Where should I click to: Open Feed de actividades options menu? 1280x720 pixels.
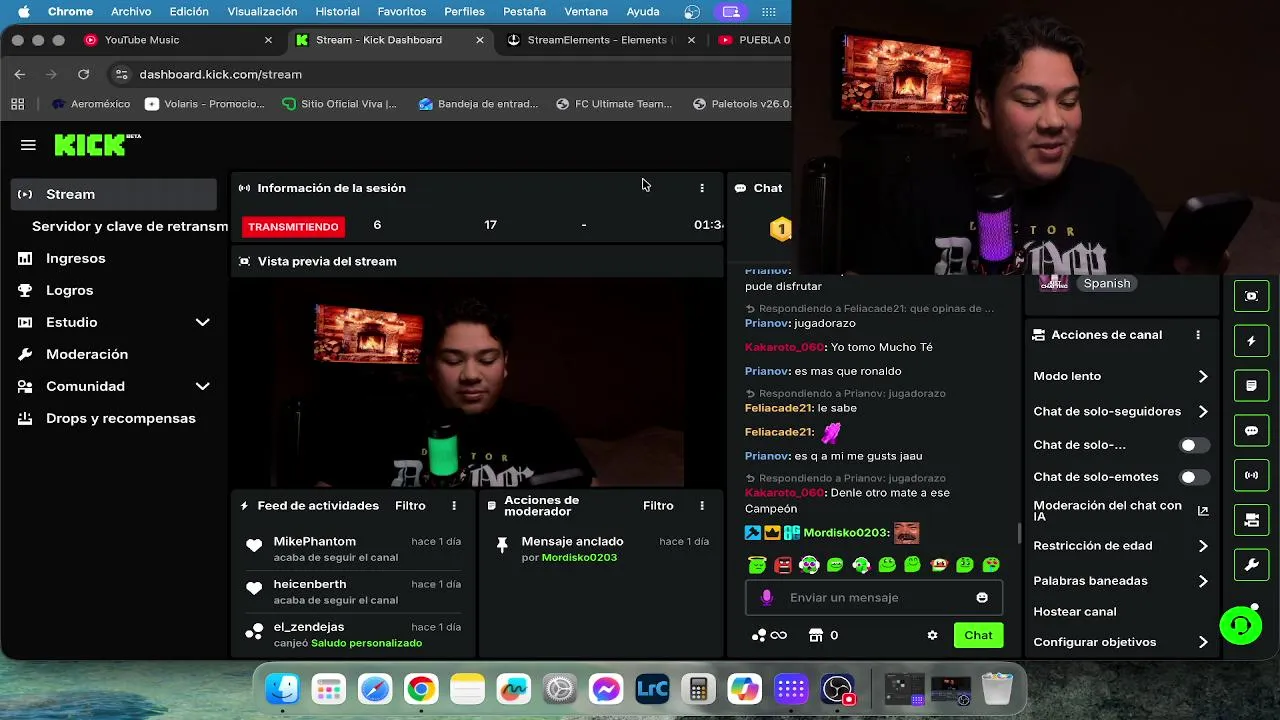pos(454,506)
